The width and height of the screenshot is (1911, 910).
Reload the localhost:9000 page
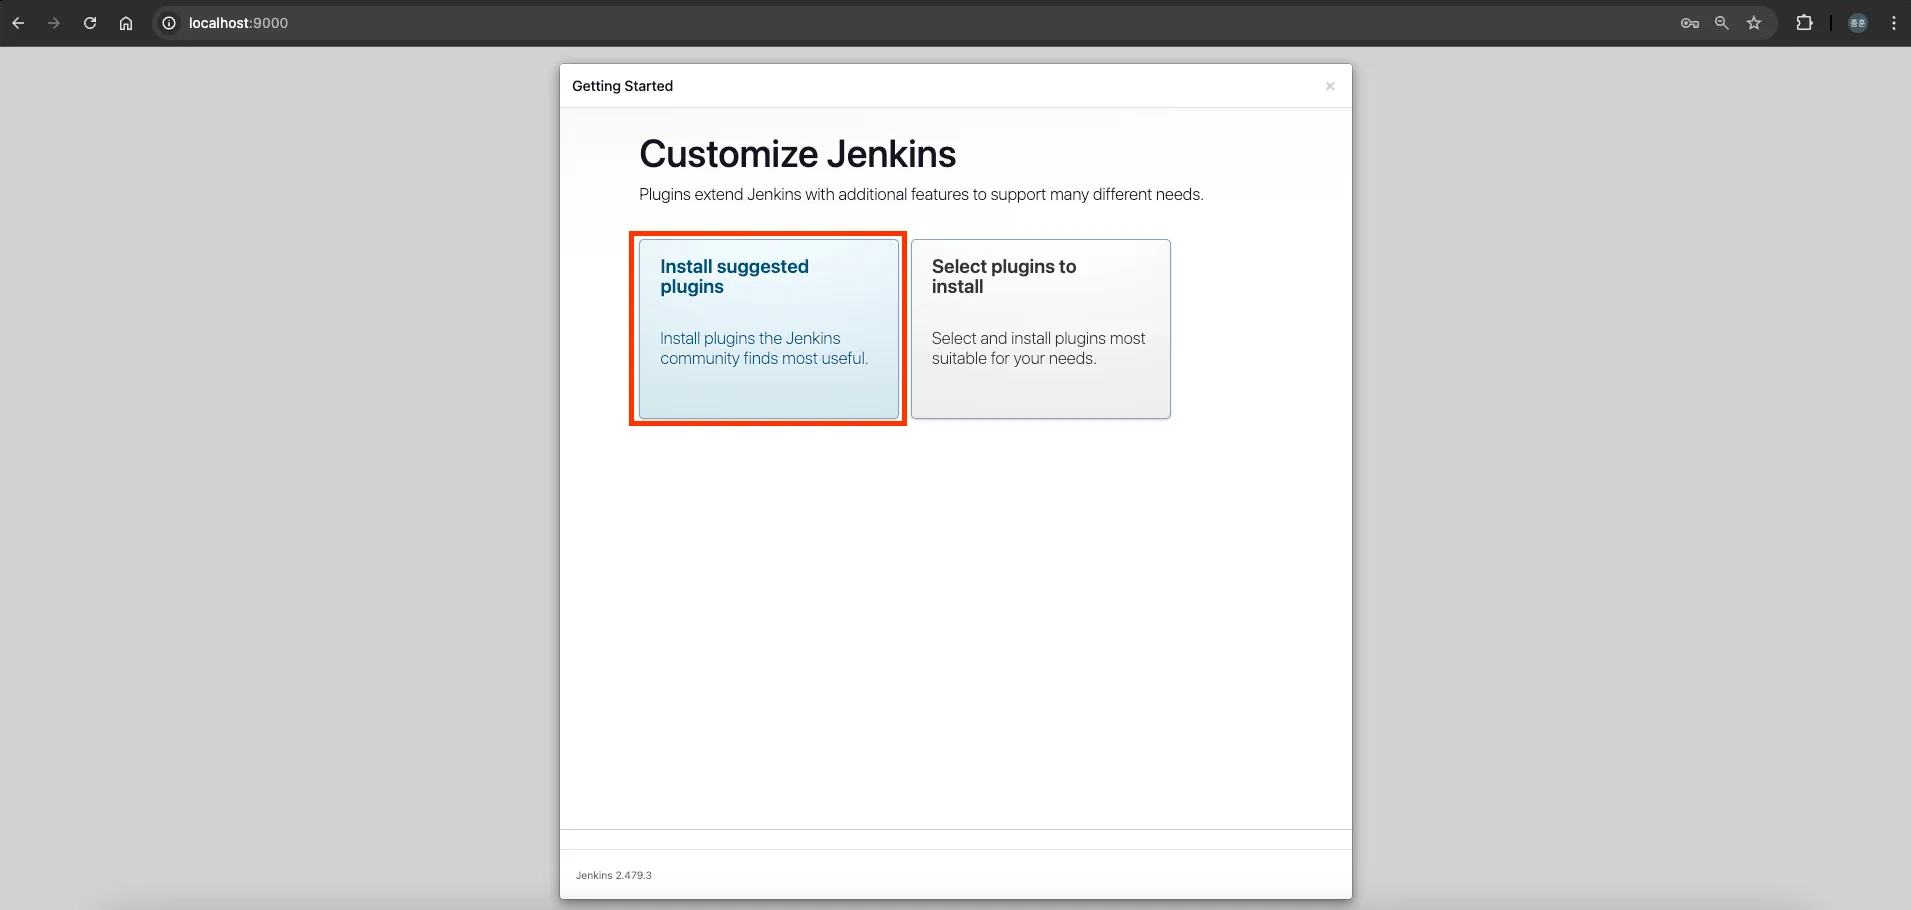coord(90,23)
